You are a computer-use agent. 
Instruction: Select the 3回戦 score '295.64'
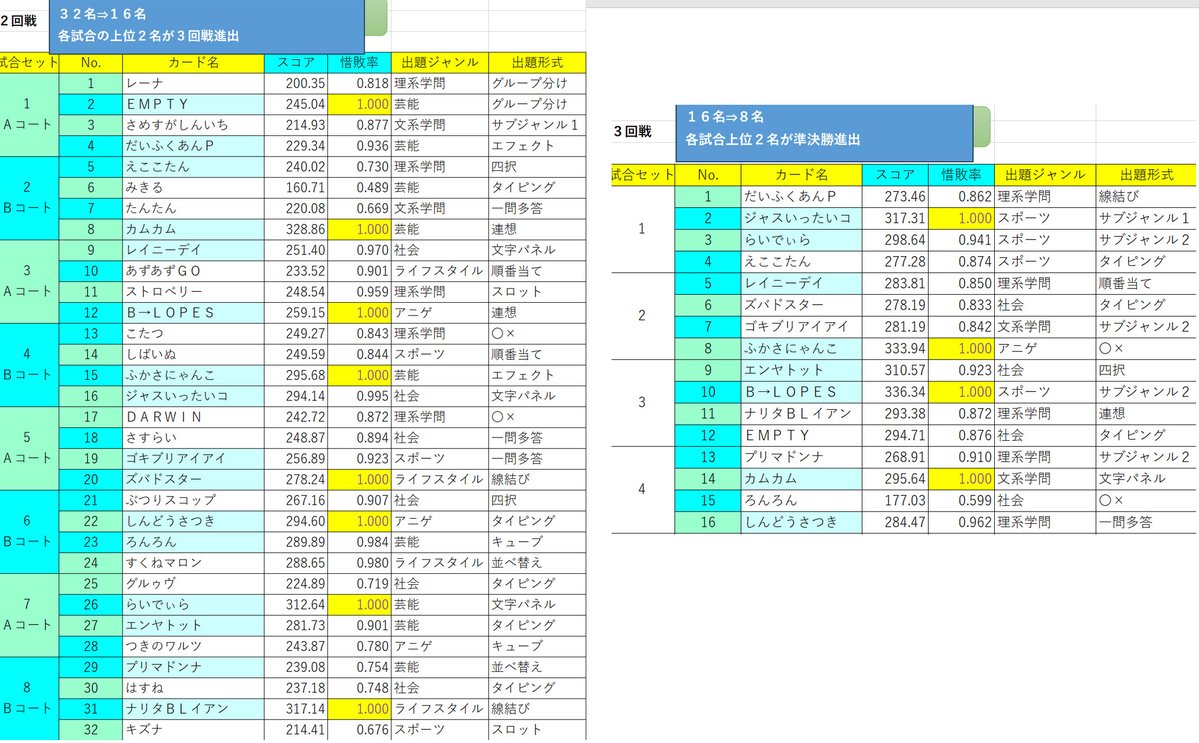[x=895, y=479]
